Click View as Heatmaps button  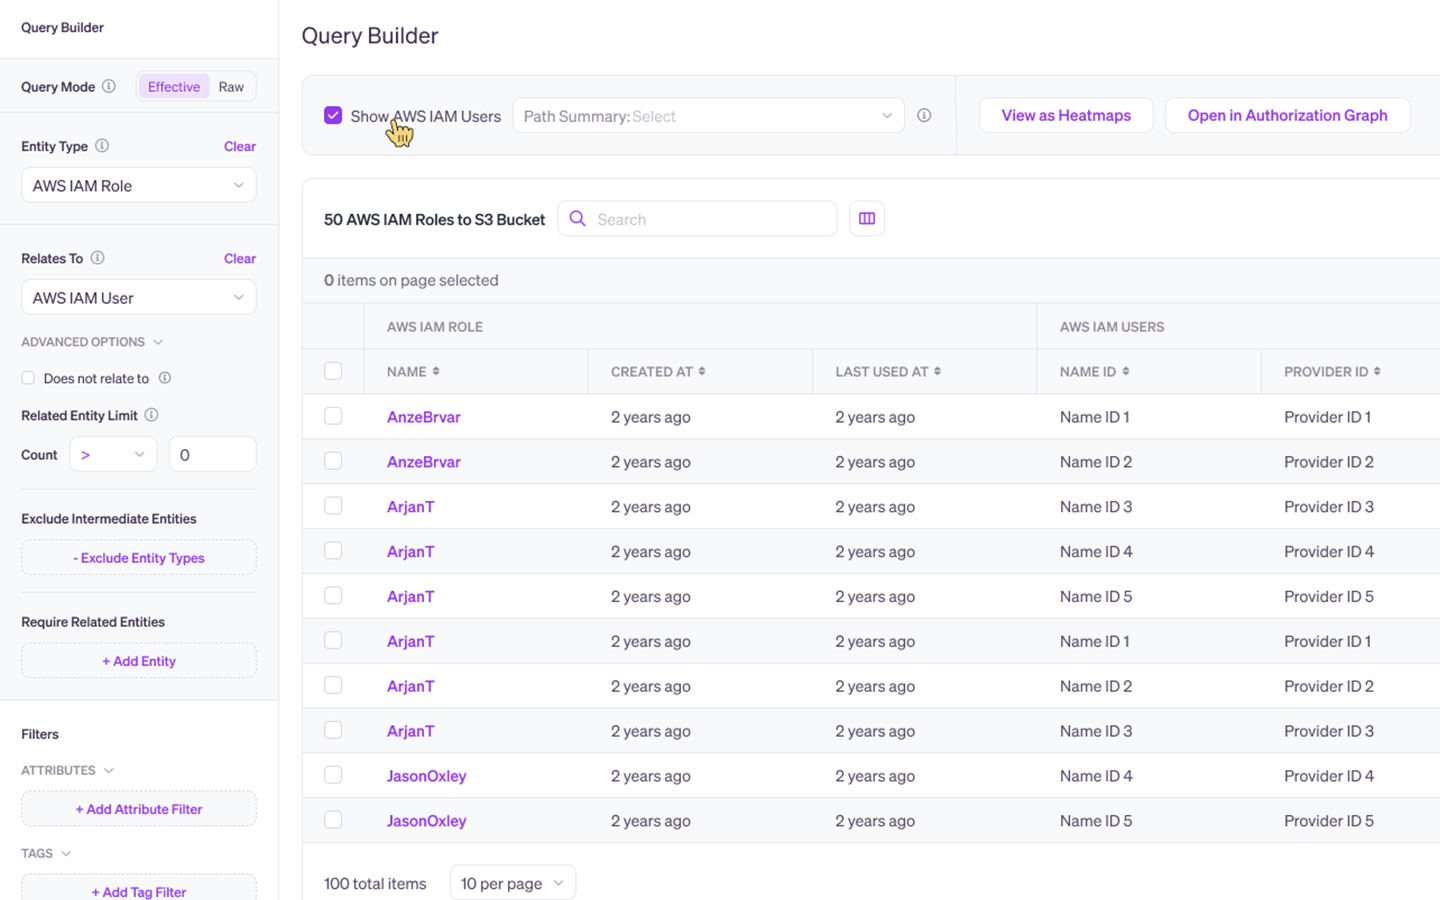tap(1066, 115)
